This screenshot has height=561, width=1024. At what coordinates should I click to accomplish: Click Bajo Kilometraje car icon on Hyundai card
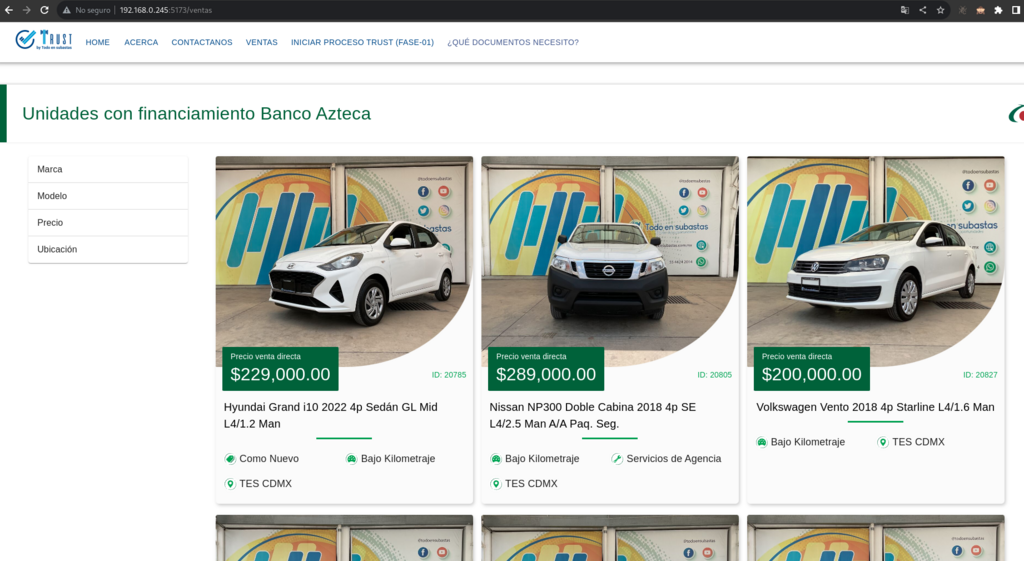coord(351,458)
